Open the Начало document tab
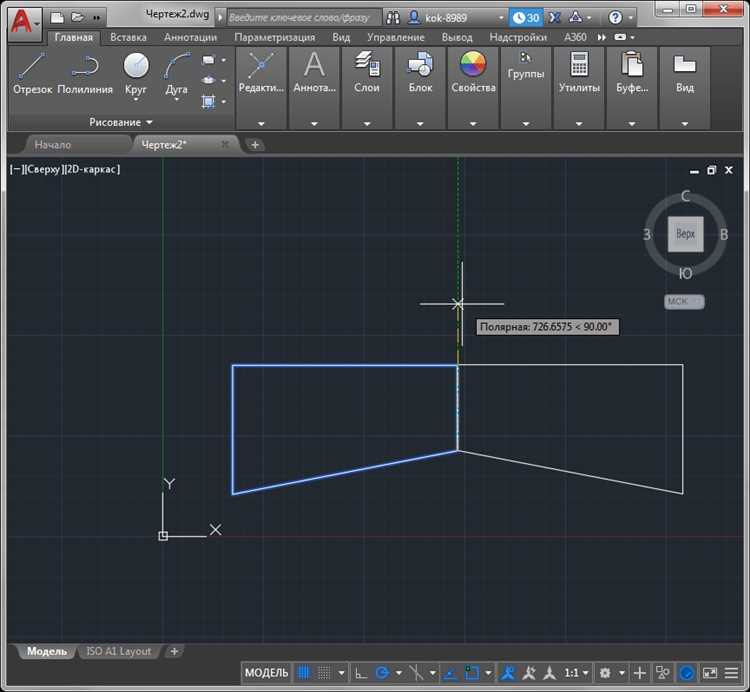This screenshot has width=750, height=692. pos(53,145)
